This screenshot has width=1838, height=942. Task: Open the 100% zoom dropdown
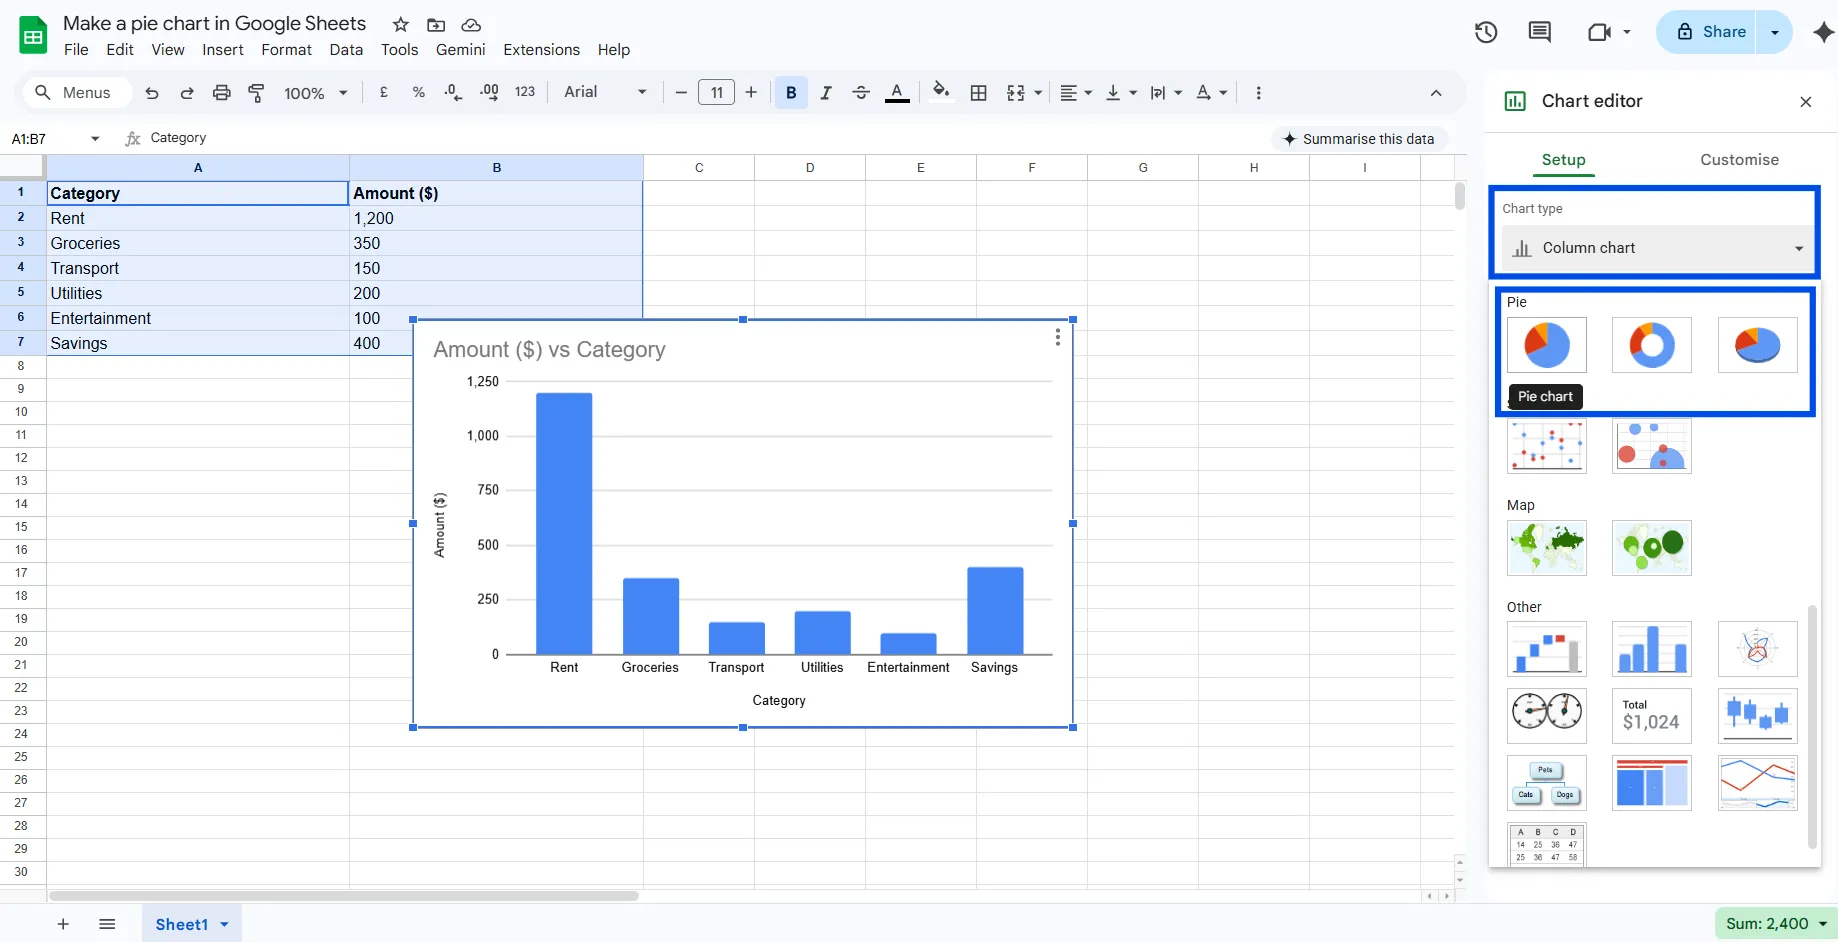click(x=315, y=93)
